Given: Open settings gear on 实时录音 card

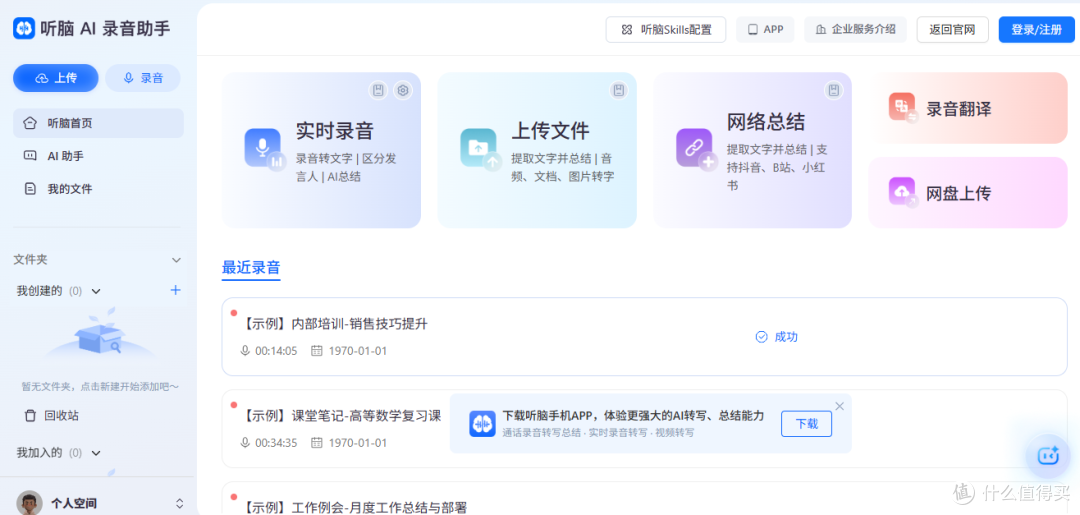Looking at the screenshot, I should pos(403,90).
